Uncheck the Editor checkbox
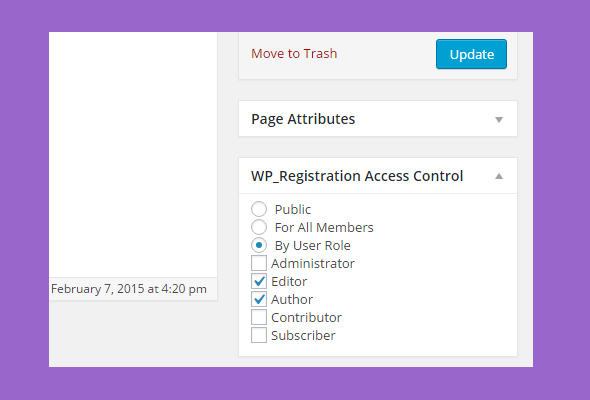This screenshot has width=590, height=400. click(259, 281)
